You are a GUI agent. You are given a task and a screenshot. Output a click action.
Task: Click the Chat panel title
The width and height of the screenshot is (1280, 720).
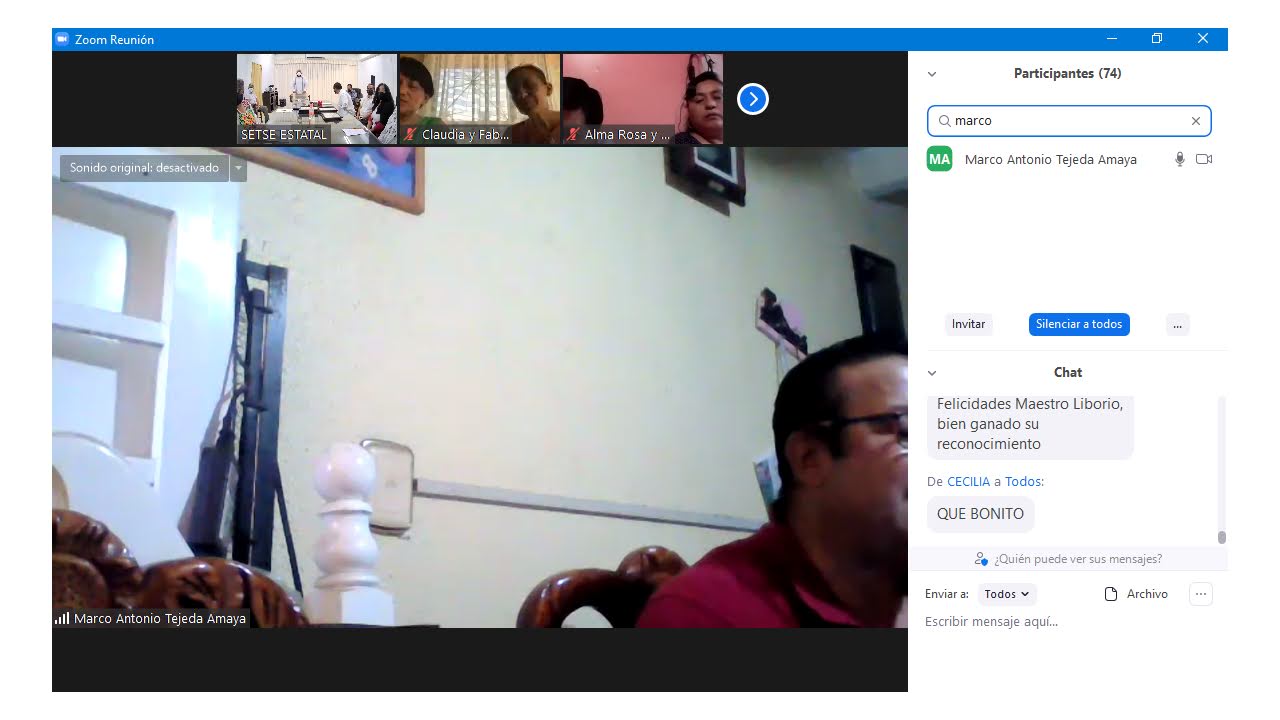click(1068, 373)
